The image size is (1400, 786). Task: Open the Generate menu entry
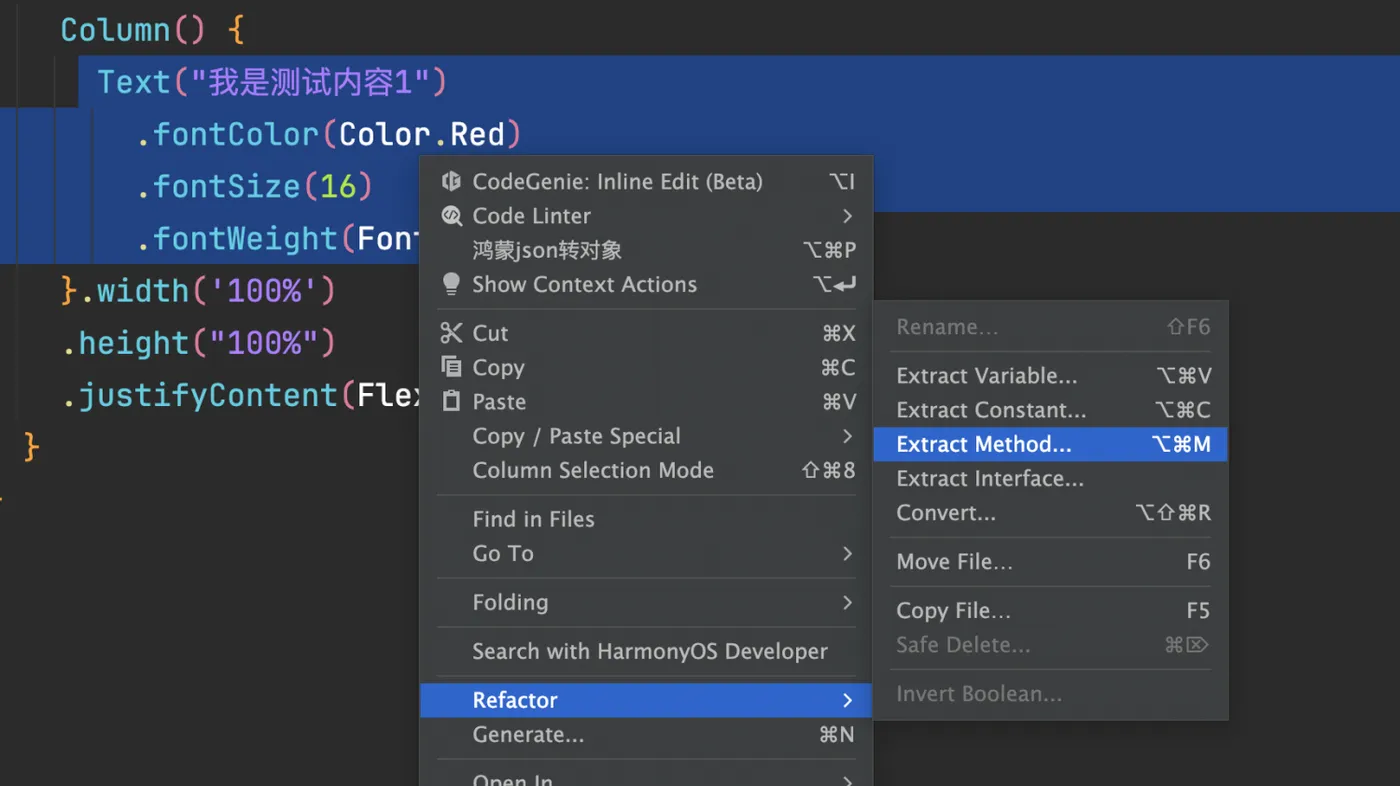[x=646, y=735]
